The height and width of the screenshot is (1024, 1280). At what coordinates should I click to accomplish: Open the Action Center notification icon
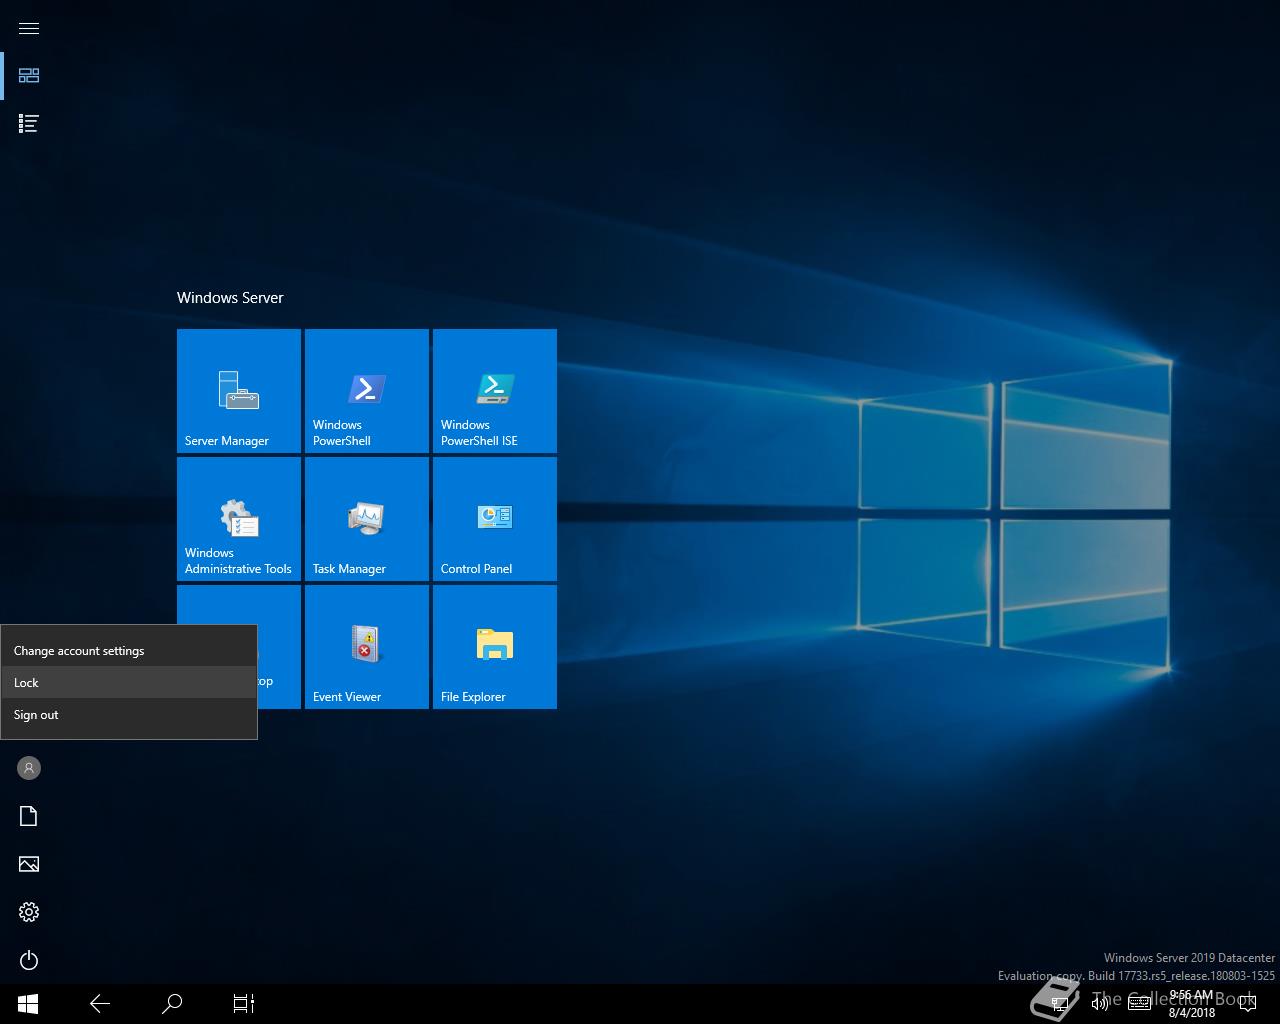tap(1247, 1004)
